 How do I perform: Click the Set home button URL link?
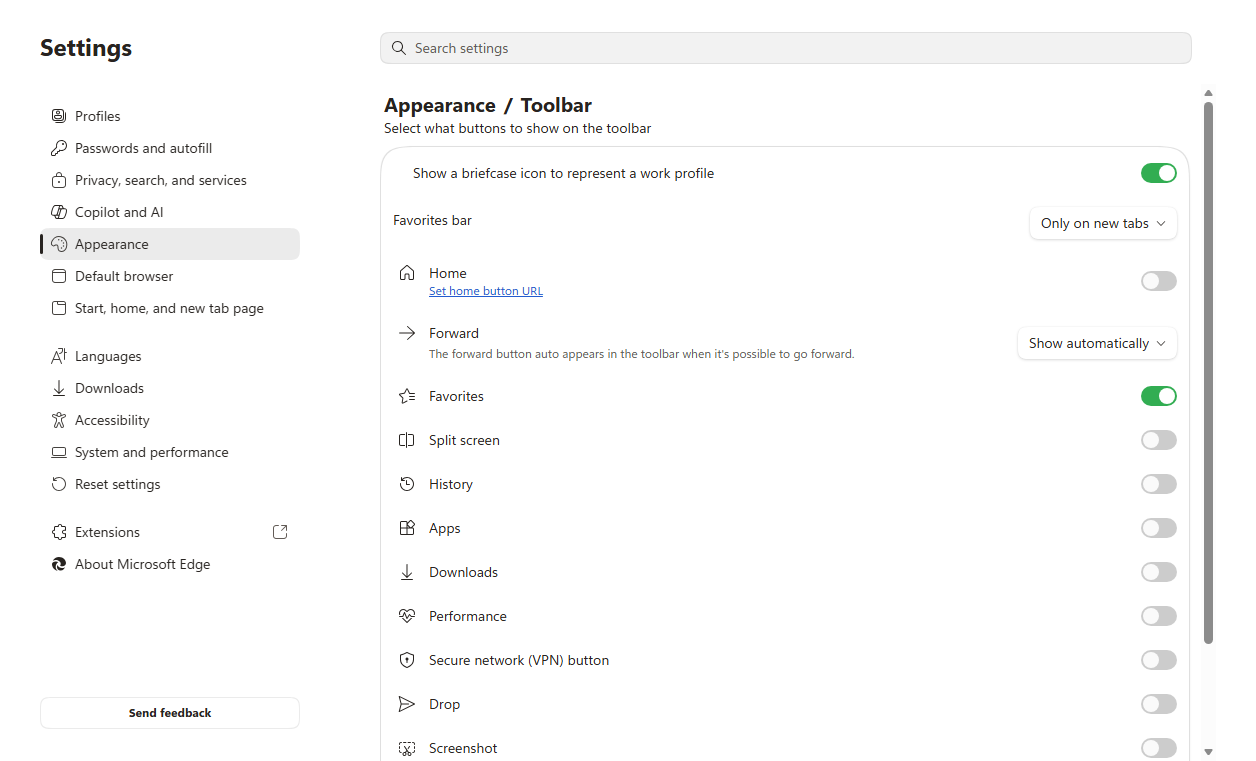tap(486, 291)
